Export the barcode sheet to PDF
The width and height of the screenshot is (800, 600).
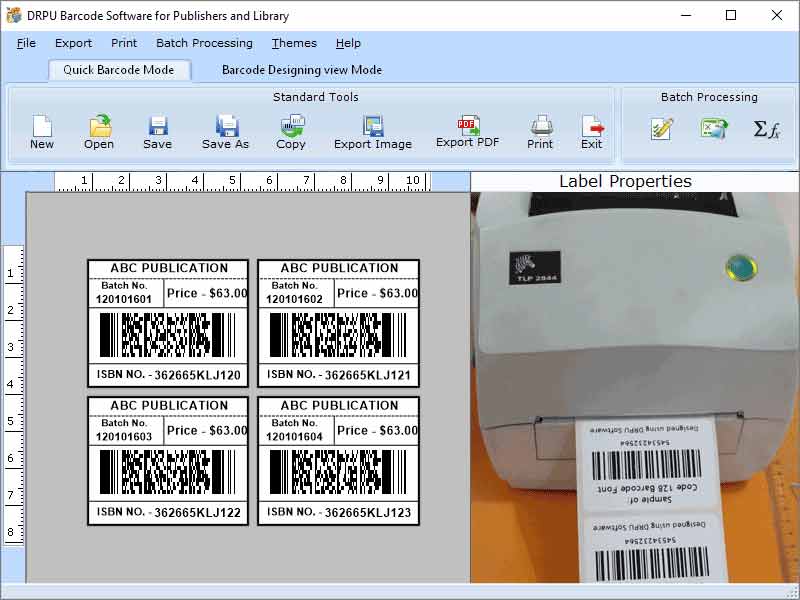tap(466, 130)
